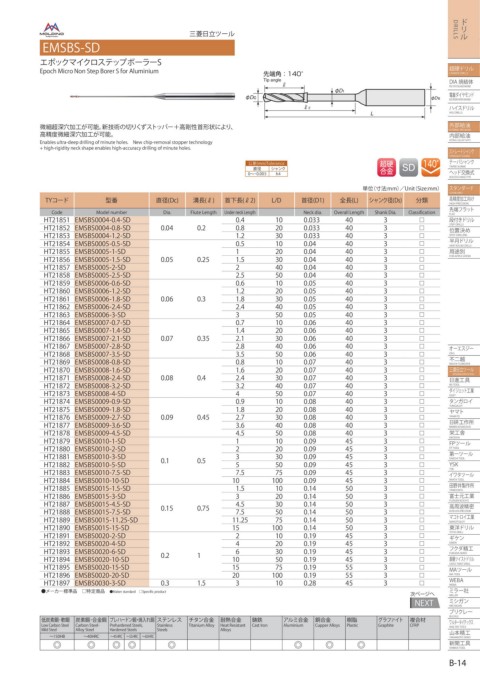Open the 山本精工 manufacturer tab
The height and width of the screenshot is (677, 480).
tap(464, 634)
